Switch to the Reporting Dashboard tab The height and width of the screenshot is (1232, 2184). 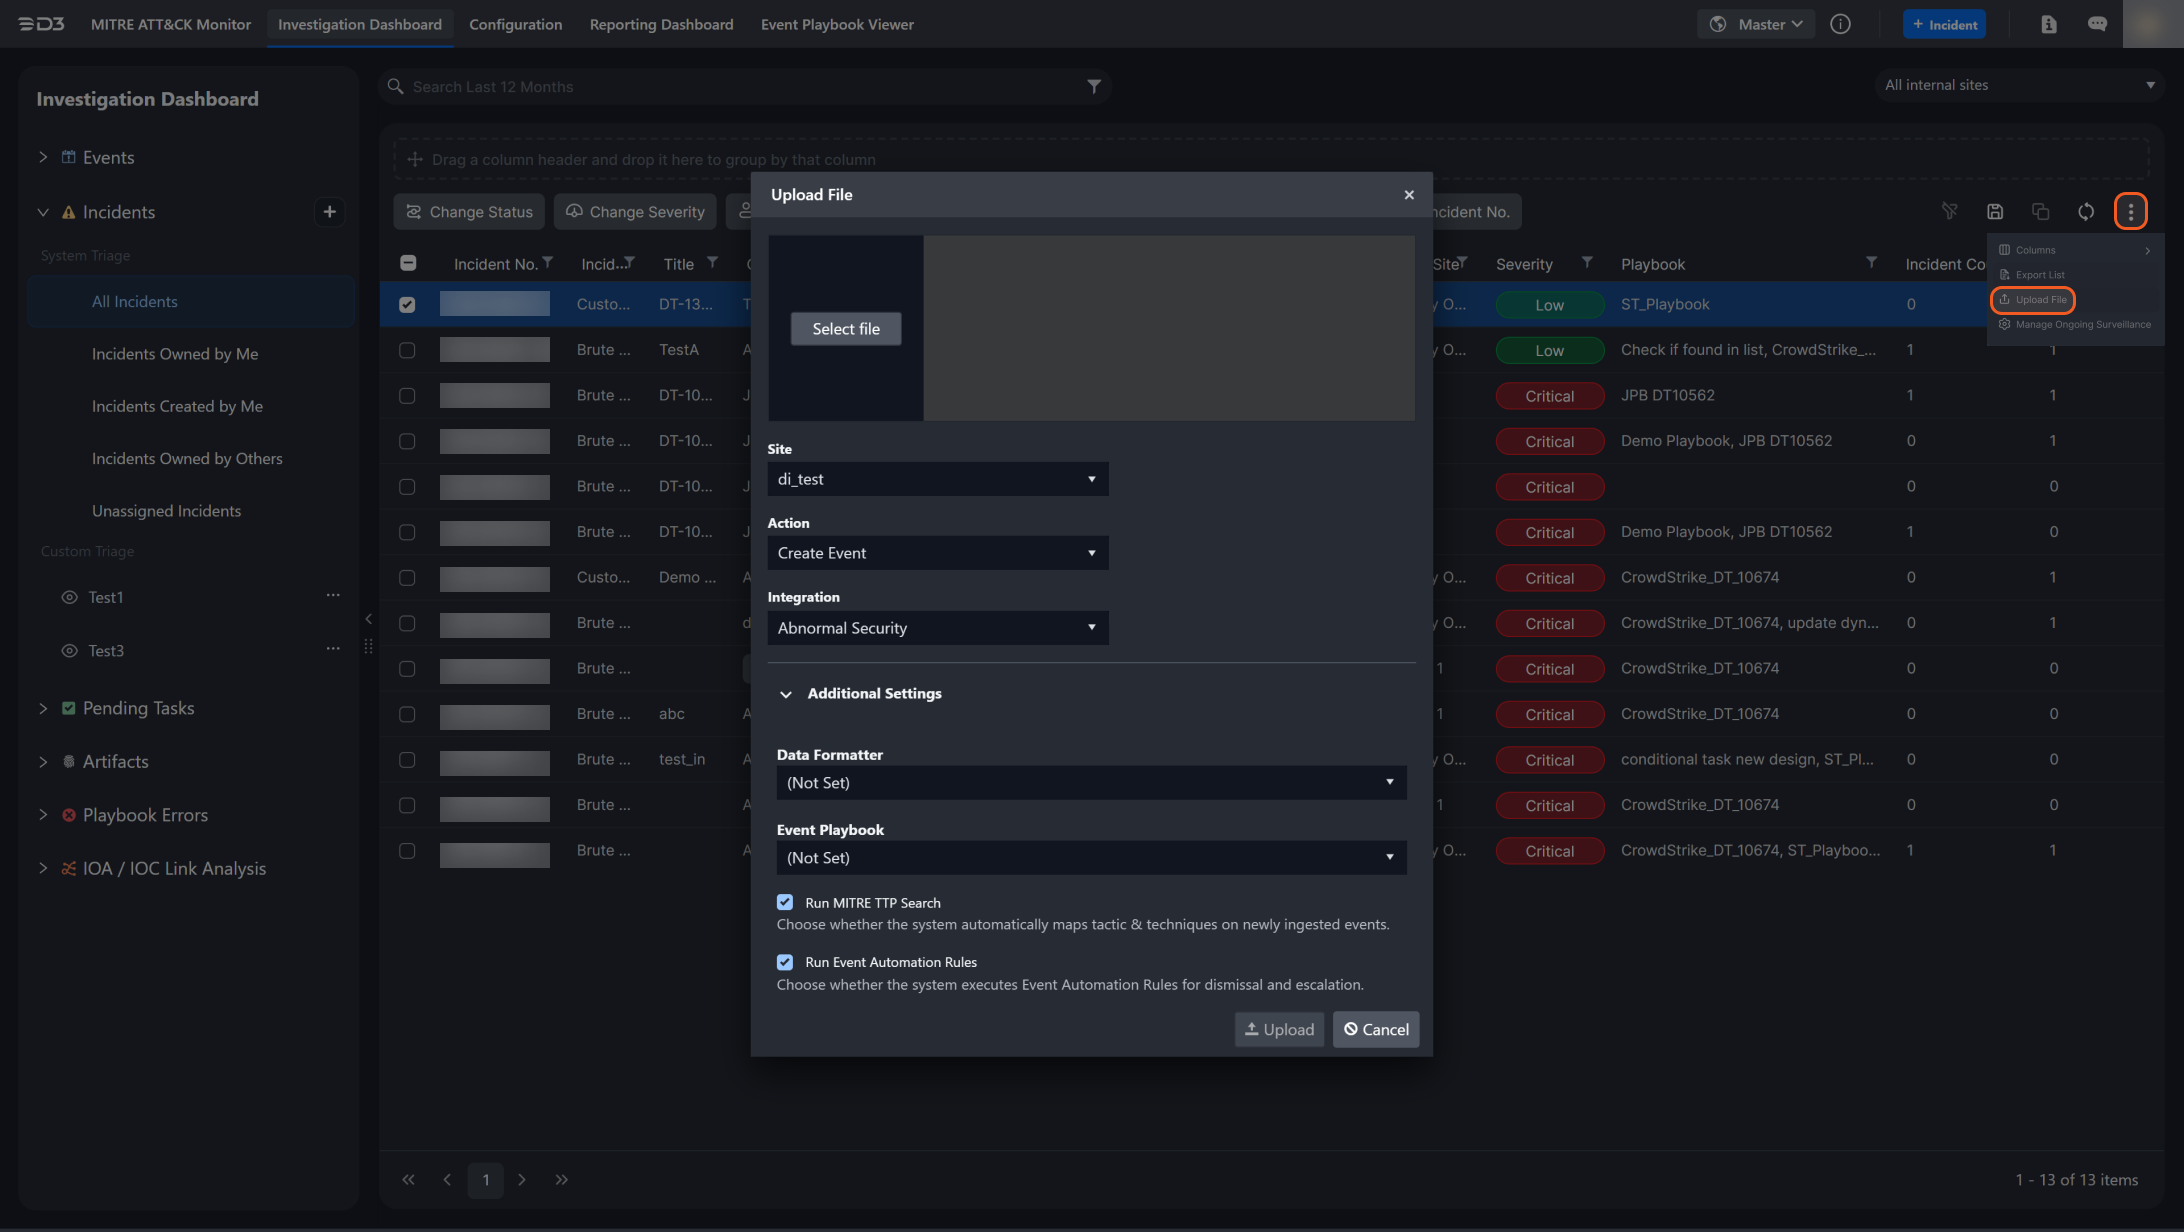[x=661, y=24]
